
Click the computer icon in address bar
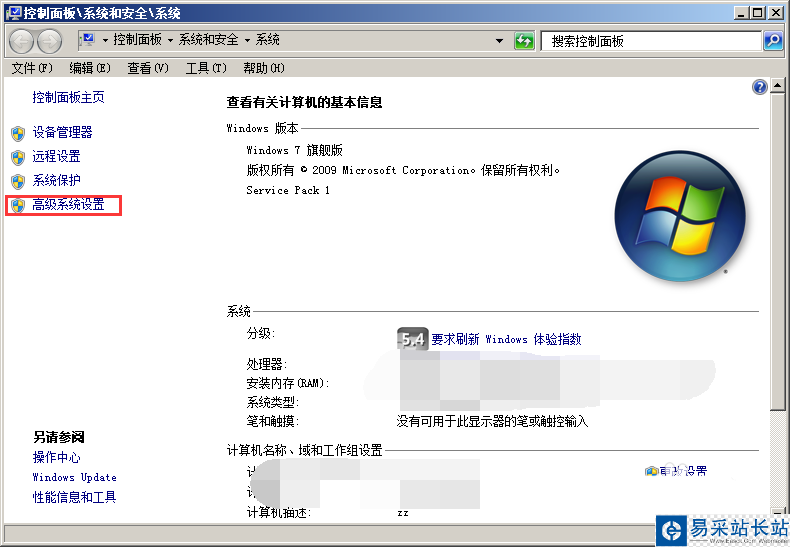88,39
